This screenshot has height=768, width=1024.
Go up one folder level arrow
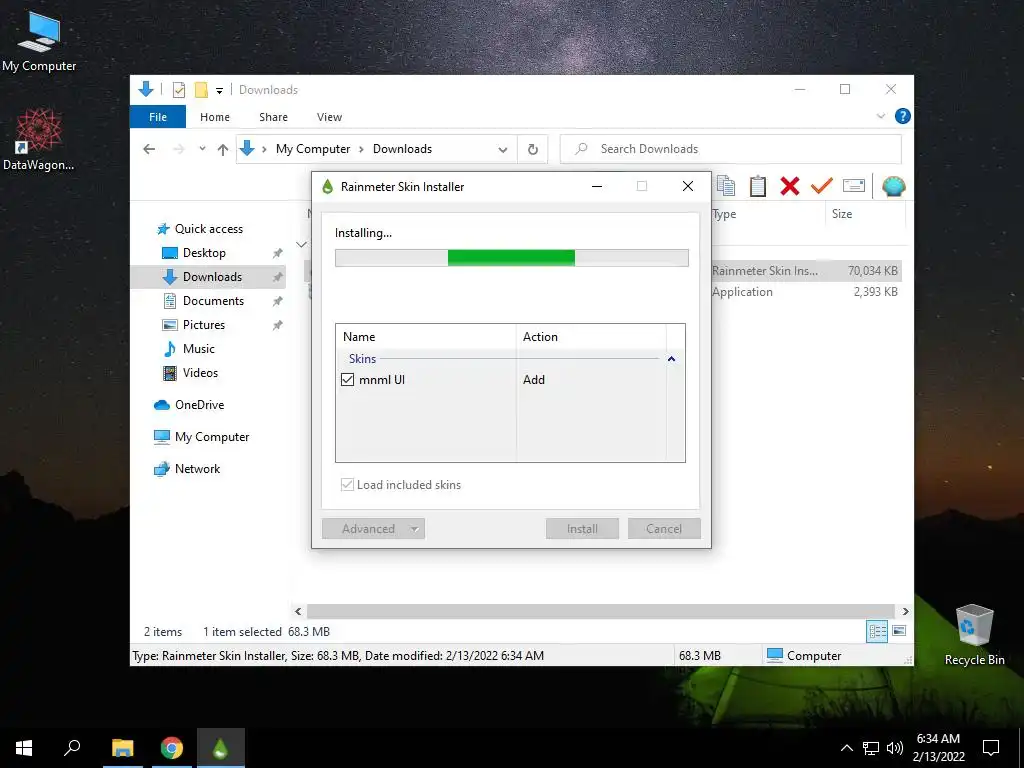point(223,149)
